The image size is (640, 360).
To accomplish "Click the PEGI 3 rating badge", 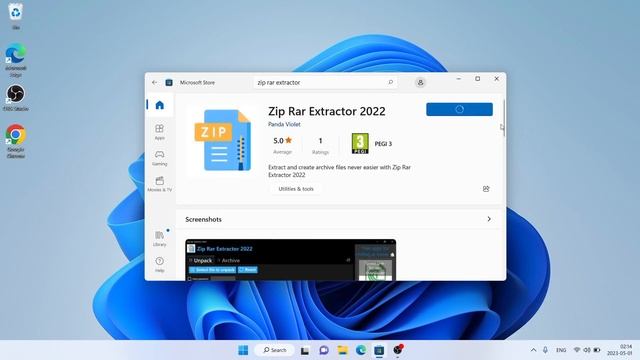I will [x=360, y=143].
